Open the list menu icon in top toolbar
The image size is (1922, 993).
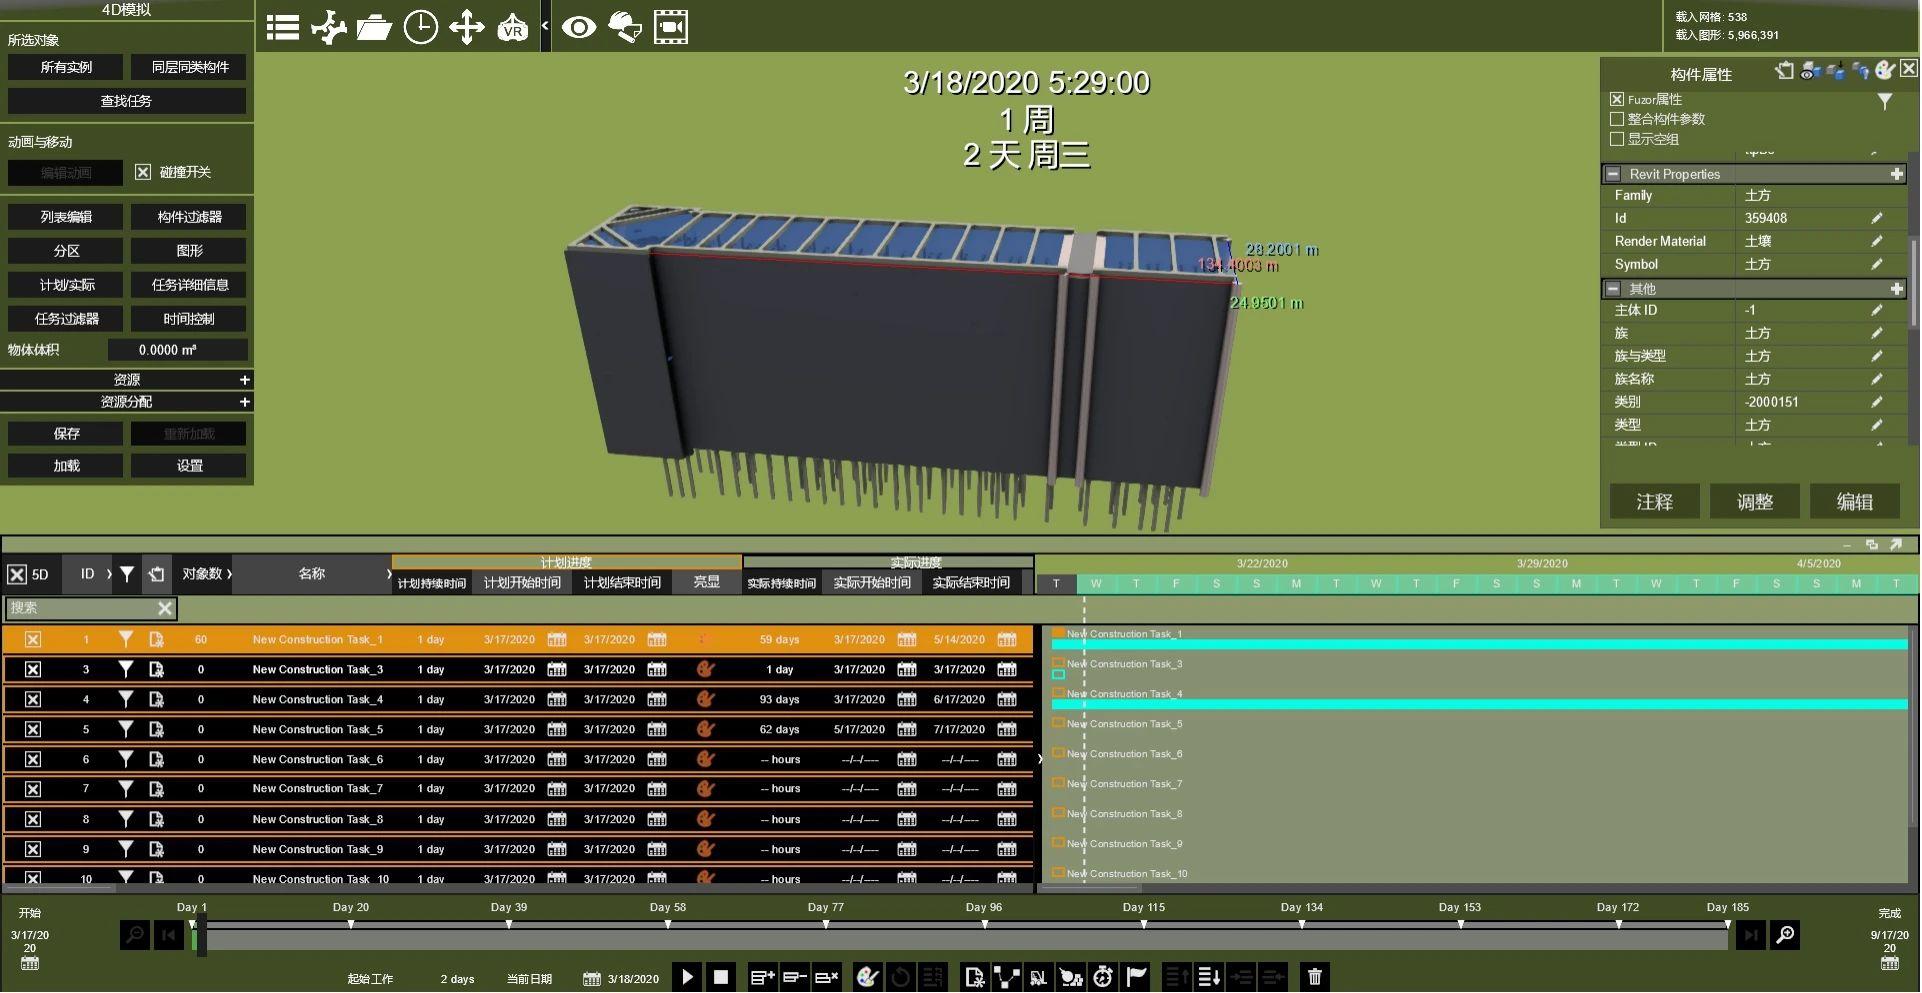pos(283,27)
